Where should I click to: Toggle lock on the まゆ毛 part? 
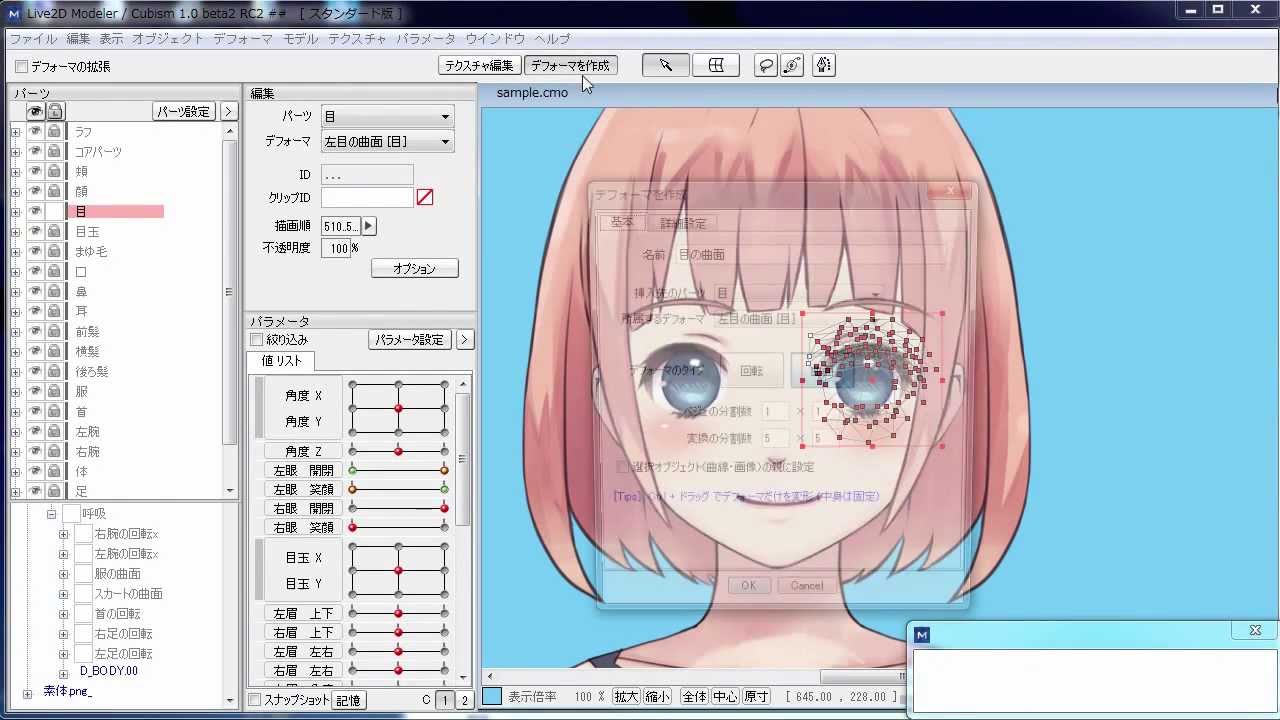pyautogui.click(x=54, y=252)
